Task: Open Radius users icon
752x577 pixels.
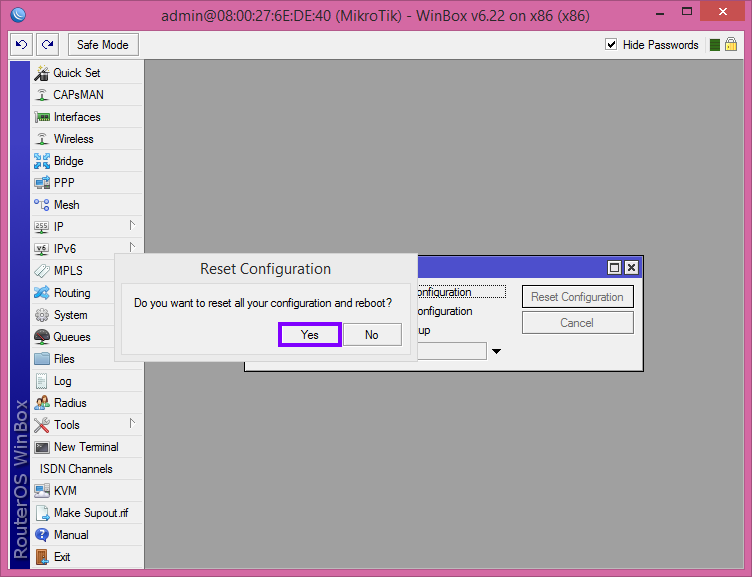Action: [42, 403]
